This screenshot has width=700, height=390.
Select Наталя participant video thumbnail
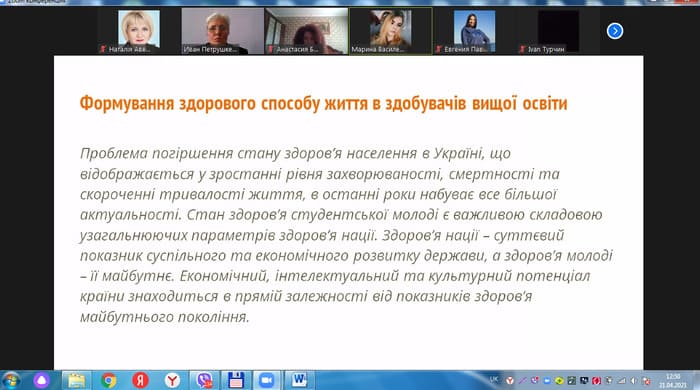coord(139,31)
